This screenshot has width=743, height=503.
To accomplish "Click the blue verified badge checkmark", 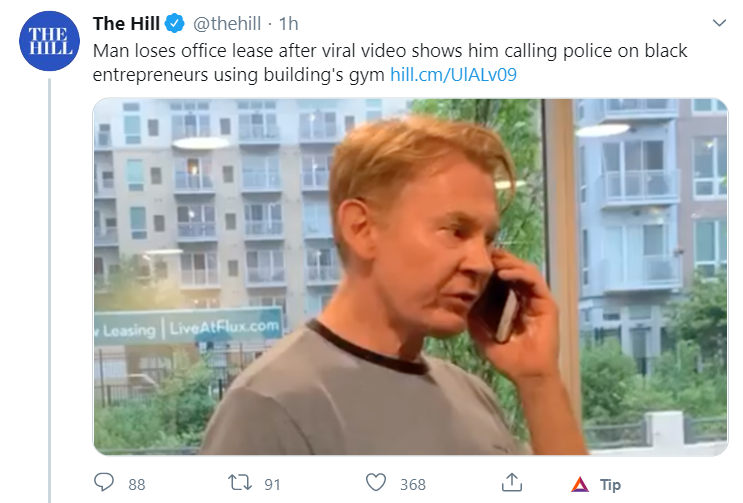I will pyautogui.click(x=175, y=24).
